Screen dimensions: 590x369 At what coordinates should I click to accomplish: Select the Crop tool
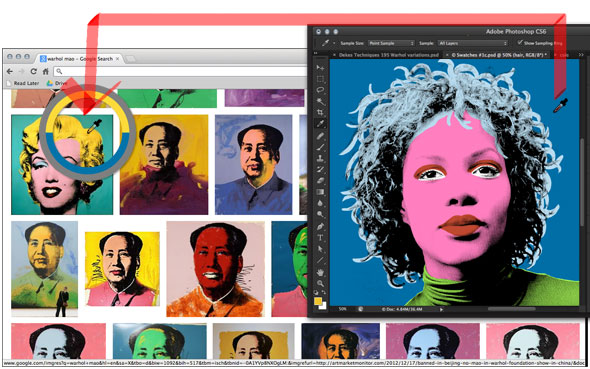[x=320, y=112]
